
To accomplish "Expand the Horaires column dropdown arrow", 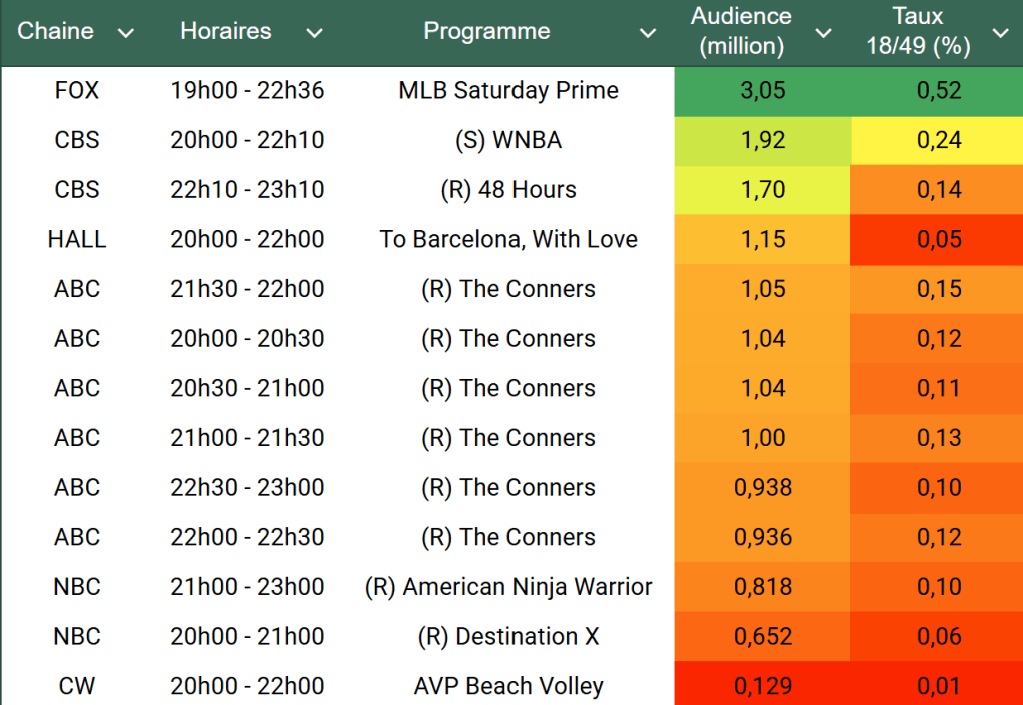I will pyautogui.click(x=314, y=33).
